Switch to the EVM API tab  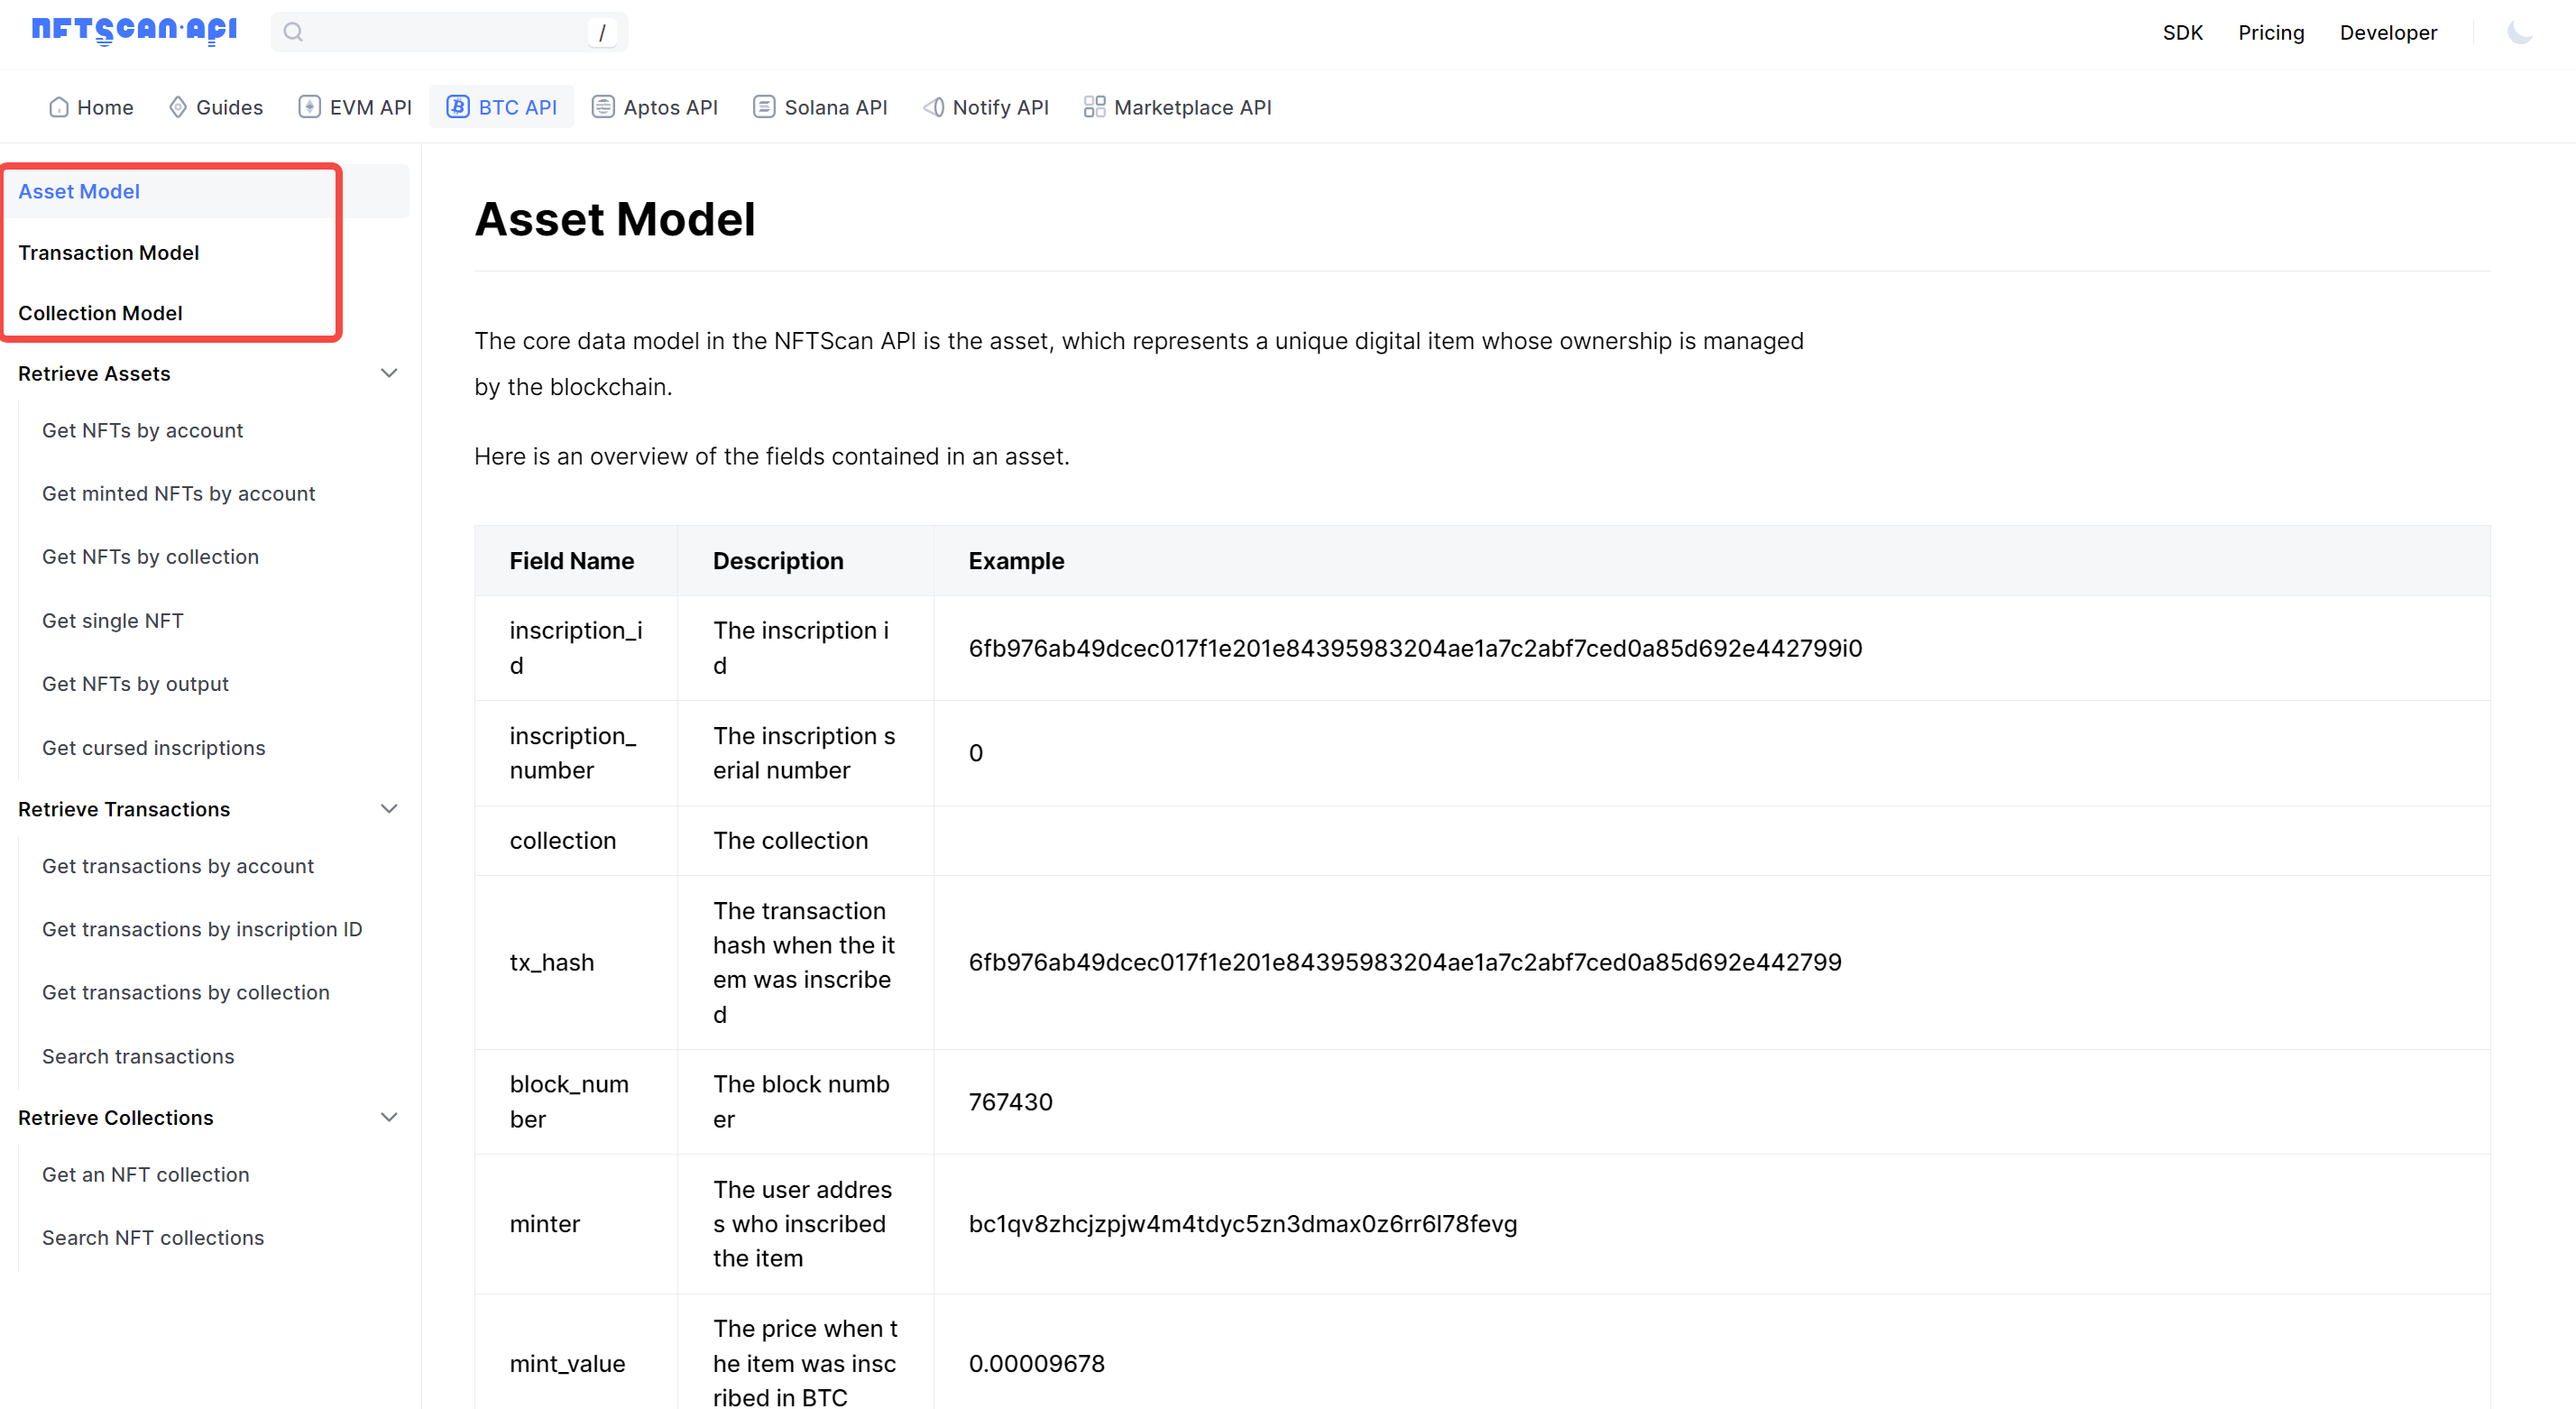click(355, 107)
